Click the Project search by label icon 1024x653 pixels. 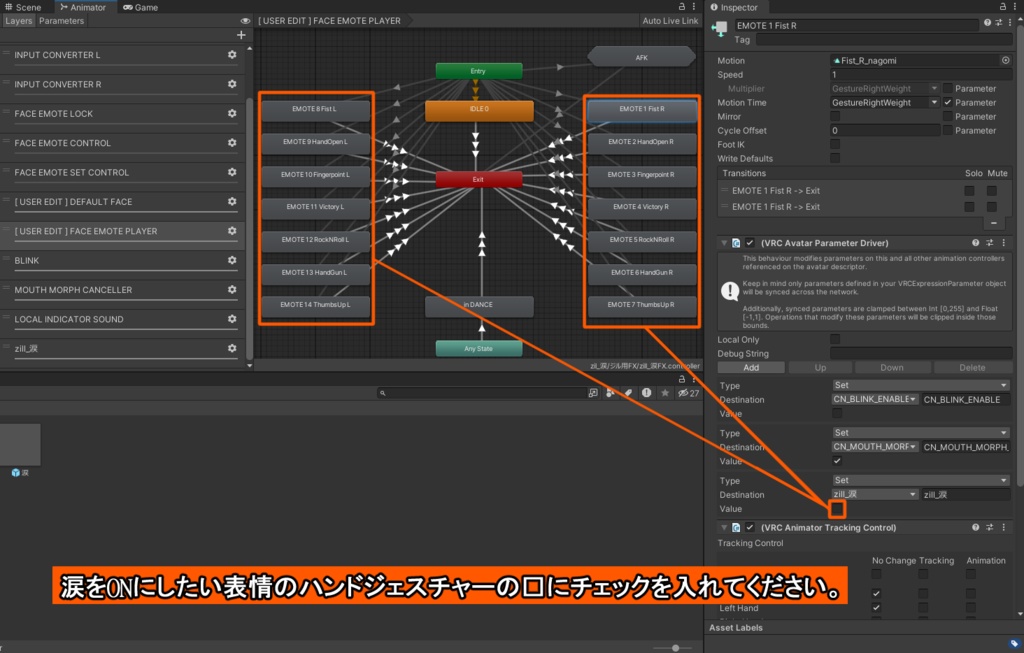(x=628, y=393)
